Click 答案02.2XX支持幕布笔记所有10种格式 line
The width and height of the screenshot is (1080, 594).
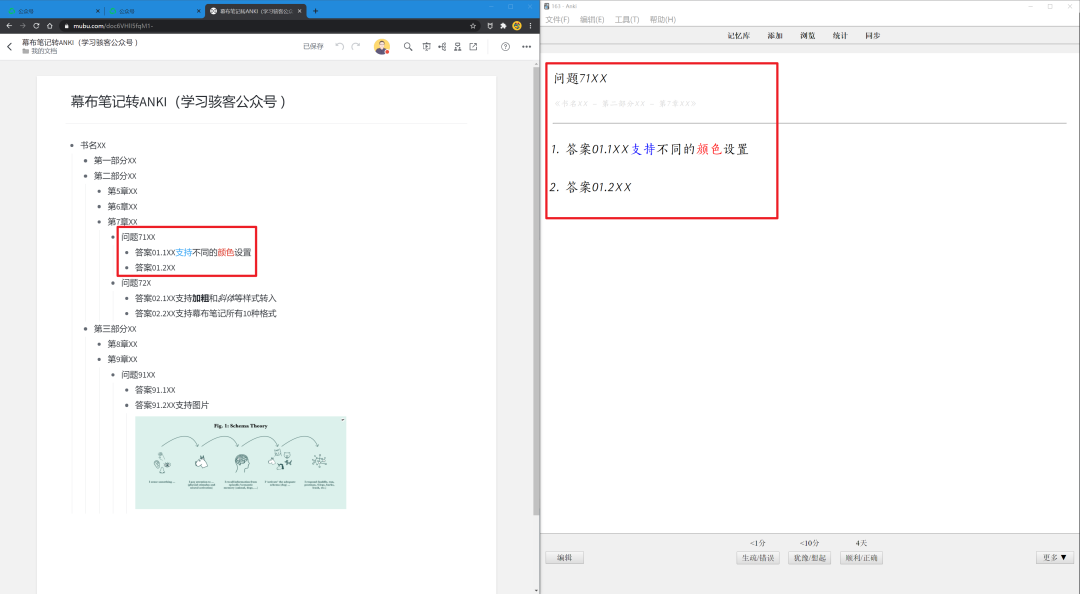pos(205,314)
